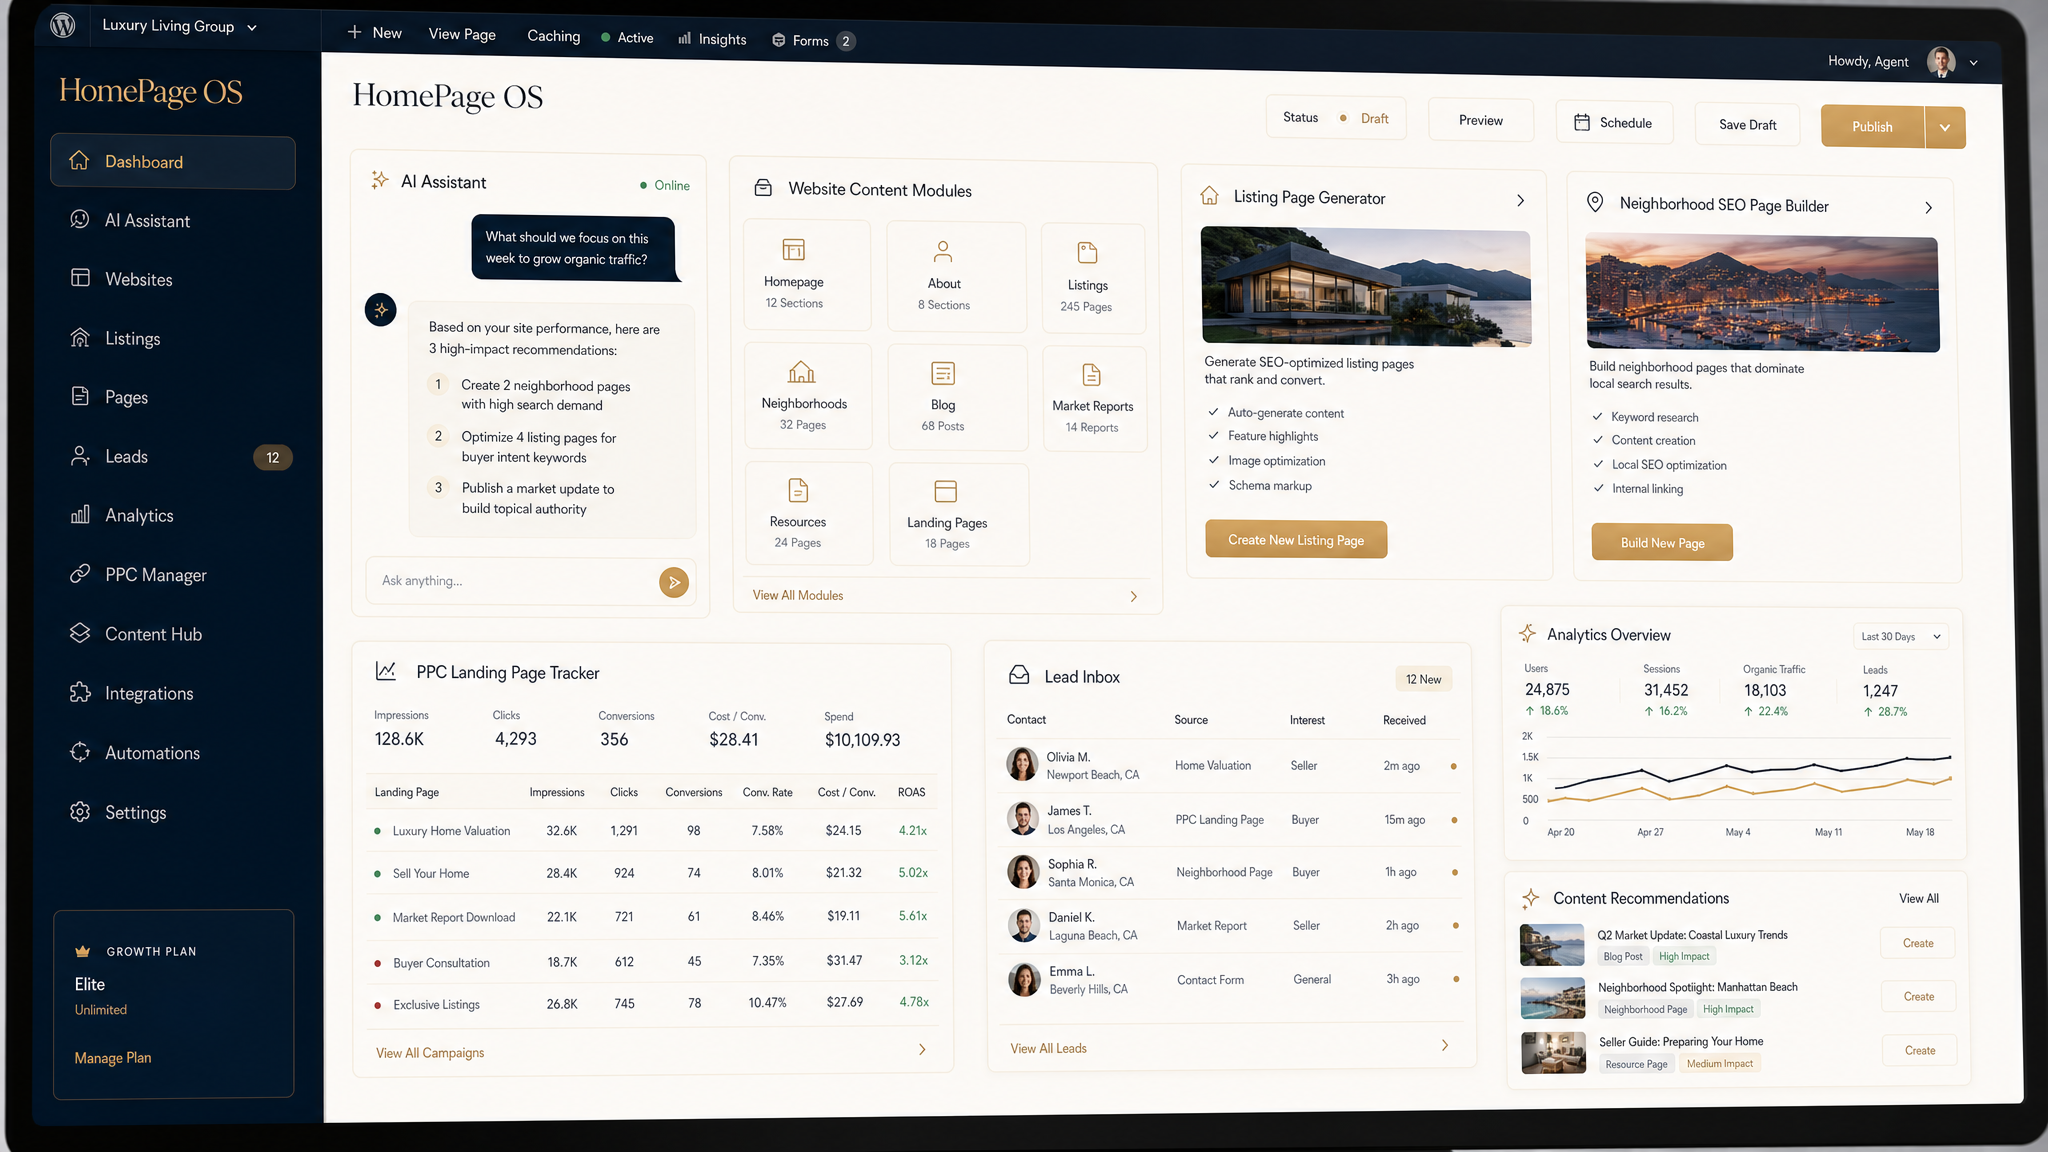2048x1152 pixels.
Task: Open the Market Reports module tile
Action: tap(1094, 399)
